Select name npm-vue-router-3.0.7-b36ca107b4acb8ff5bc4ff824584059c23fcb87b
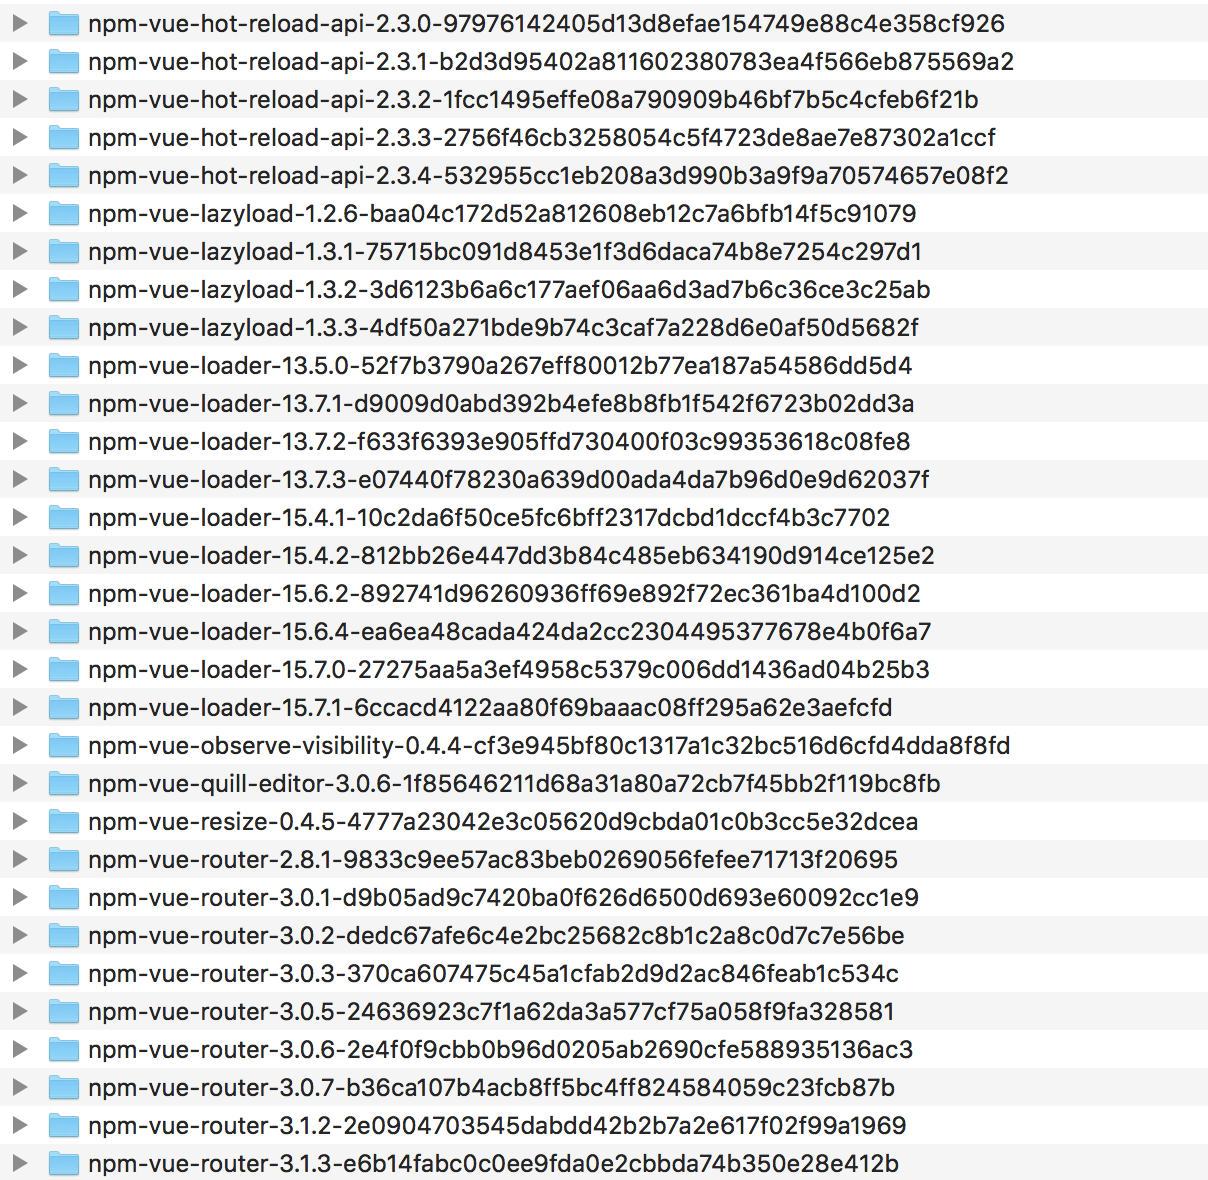 (x=491, y=1088)
